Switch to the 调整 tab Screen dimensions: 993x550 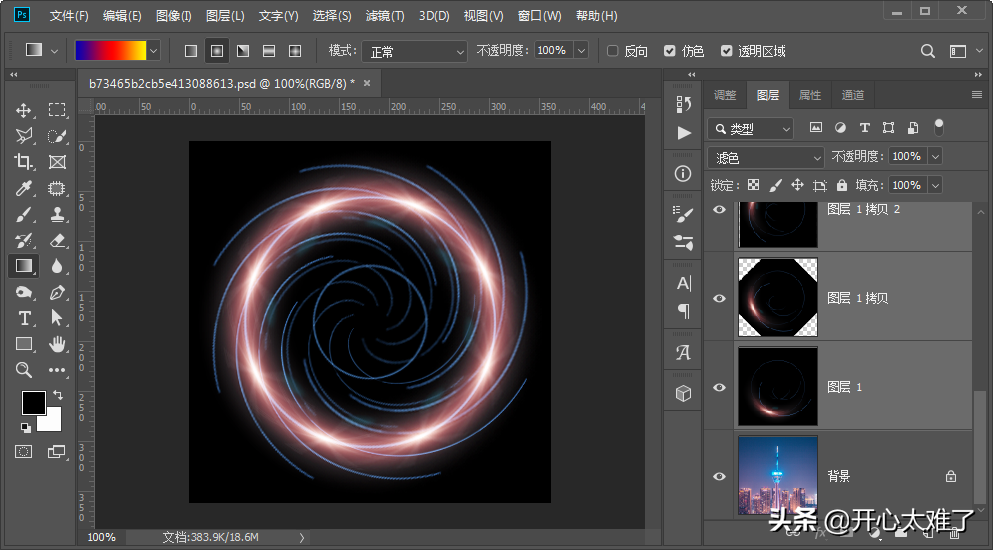coord(725,95)
